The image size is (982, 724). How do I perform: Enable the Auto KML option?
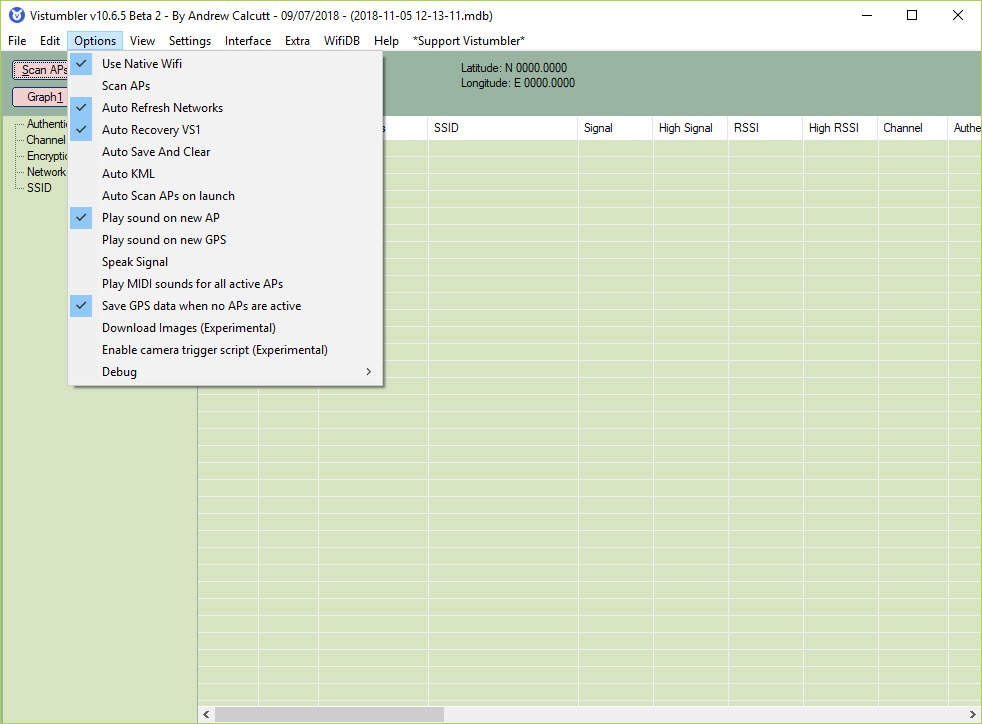point(225,173)
